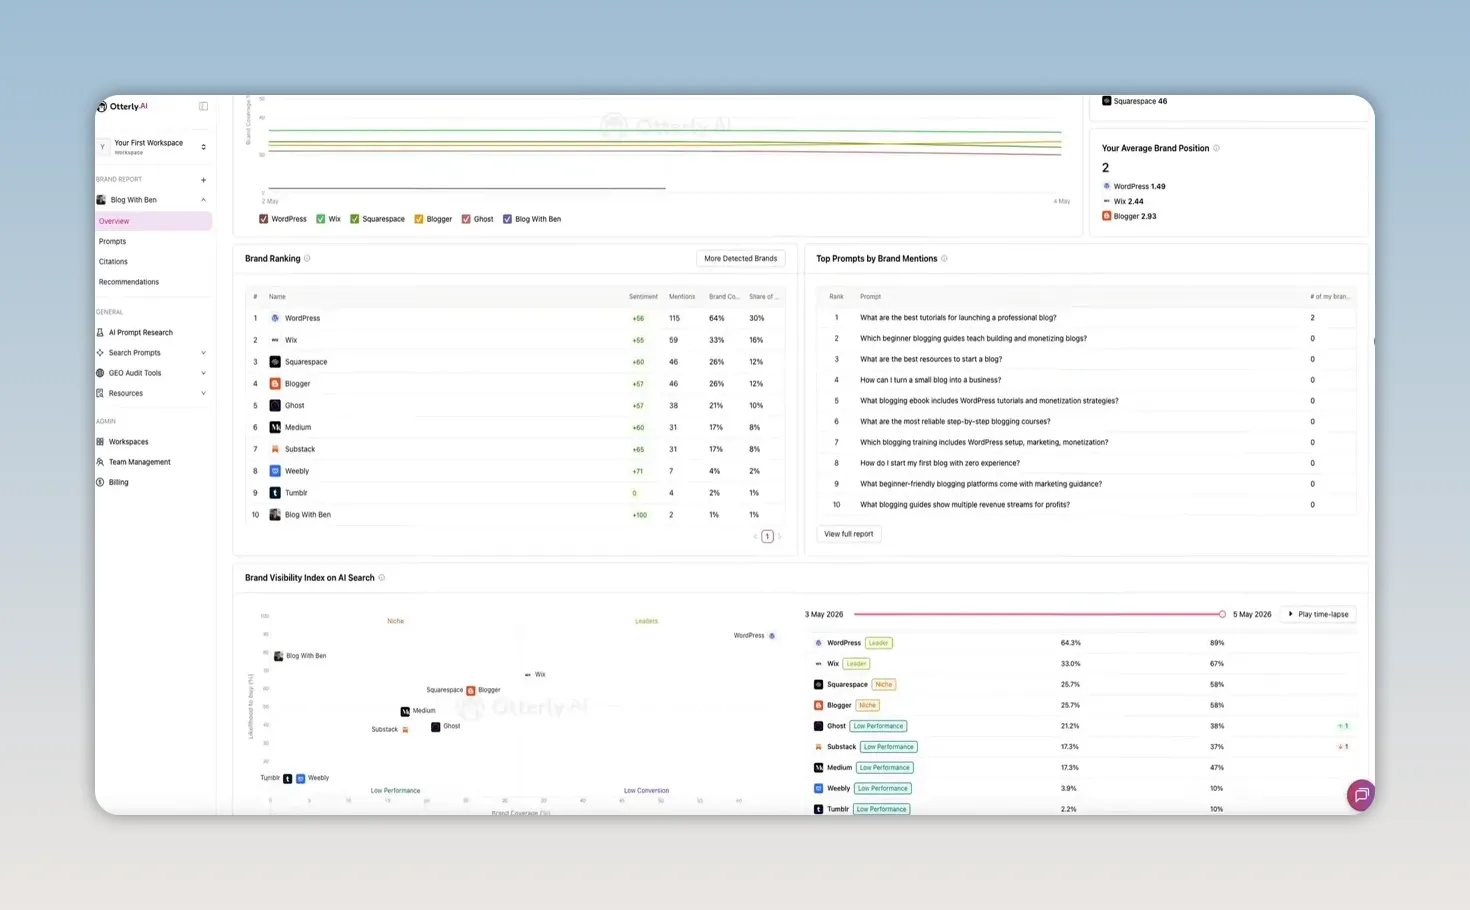Click View full report button
Image resolution: width=1470 pixels, height=910 pixels.
[x=848, y=534]
